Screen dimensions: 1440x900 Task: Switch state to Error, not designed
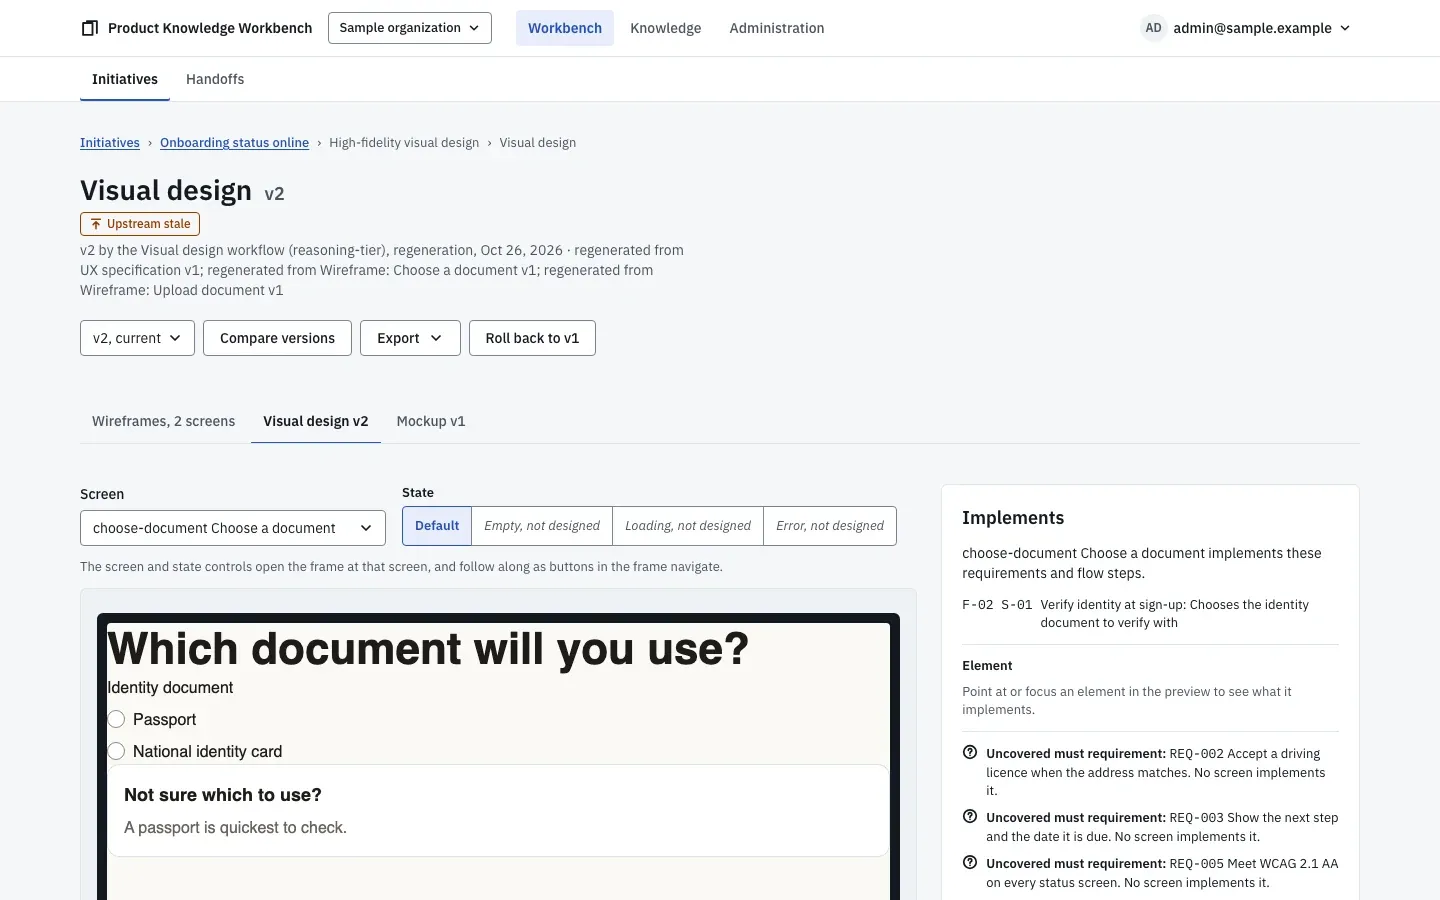click(x=830, y=526)
